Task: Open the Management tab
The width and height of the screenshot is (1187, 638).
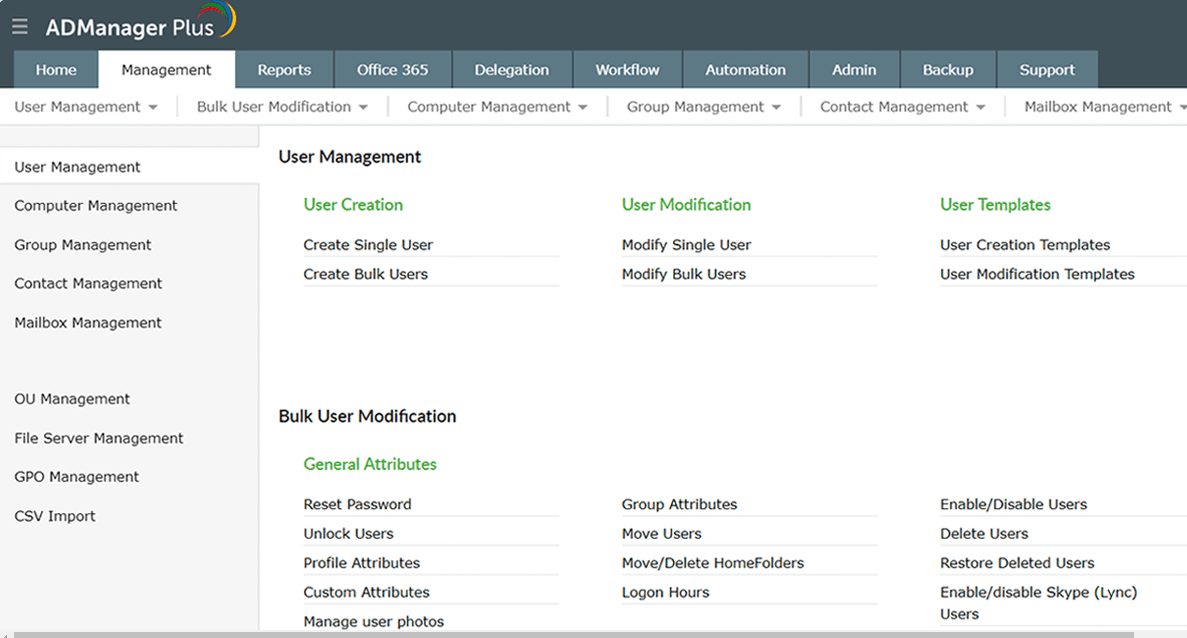Action: (166, 69)
